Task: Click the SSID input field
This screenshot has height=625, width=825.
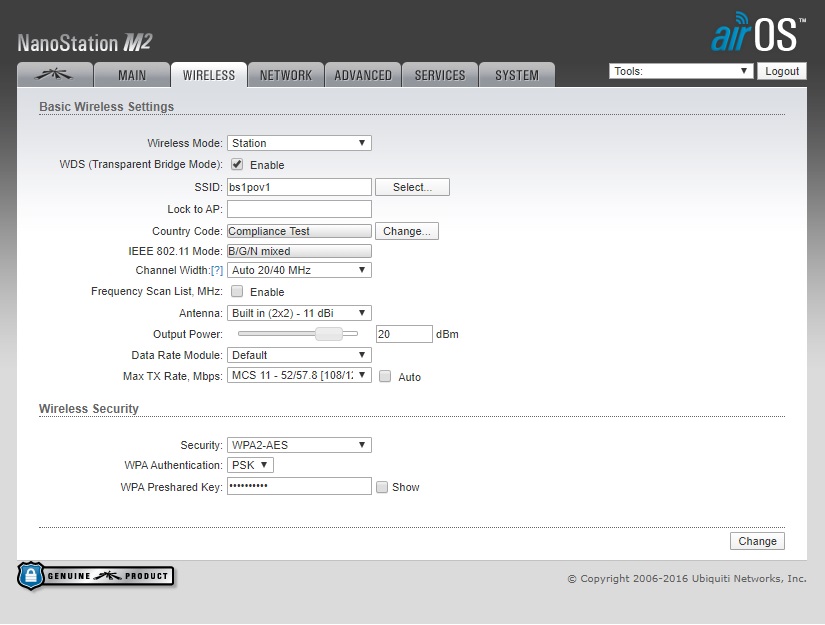Action: pyautogui.click(x=299, y=187)
